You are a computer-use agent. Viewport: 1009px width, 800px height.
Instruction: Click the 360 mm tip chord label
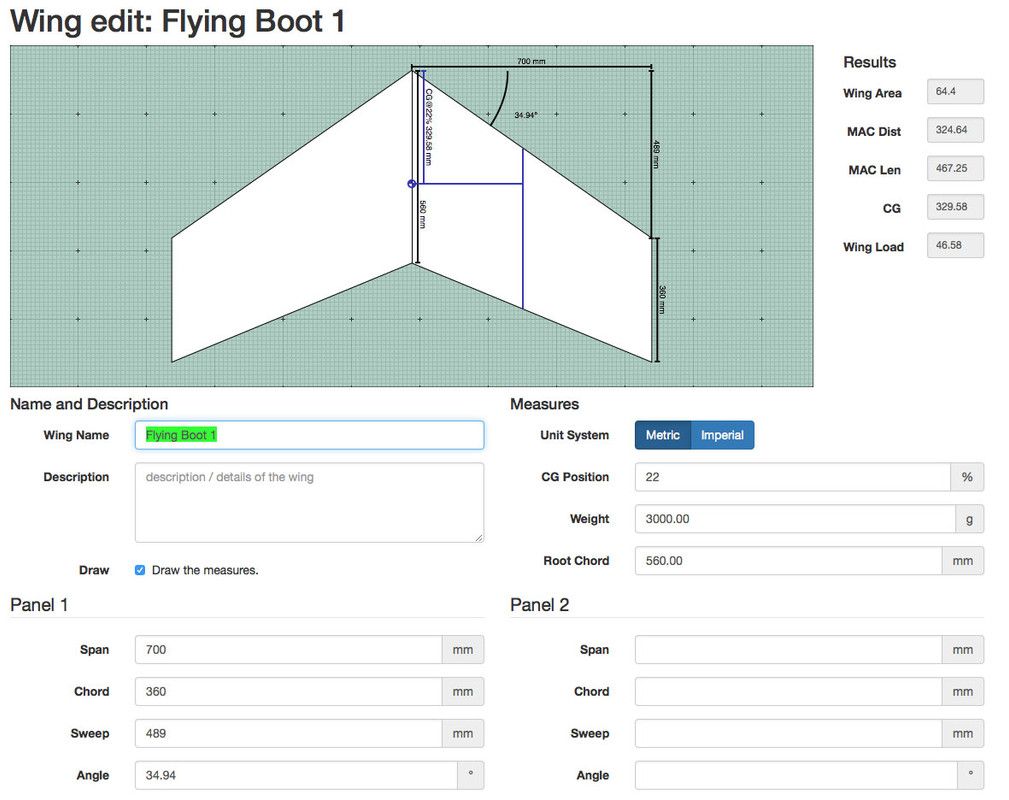[662, 300]
